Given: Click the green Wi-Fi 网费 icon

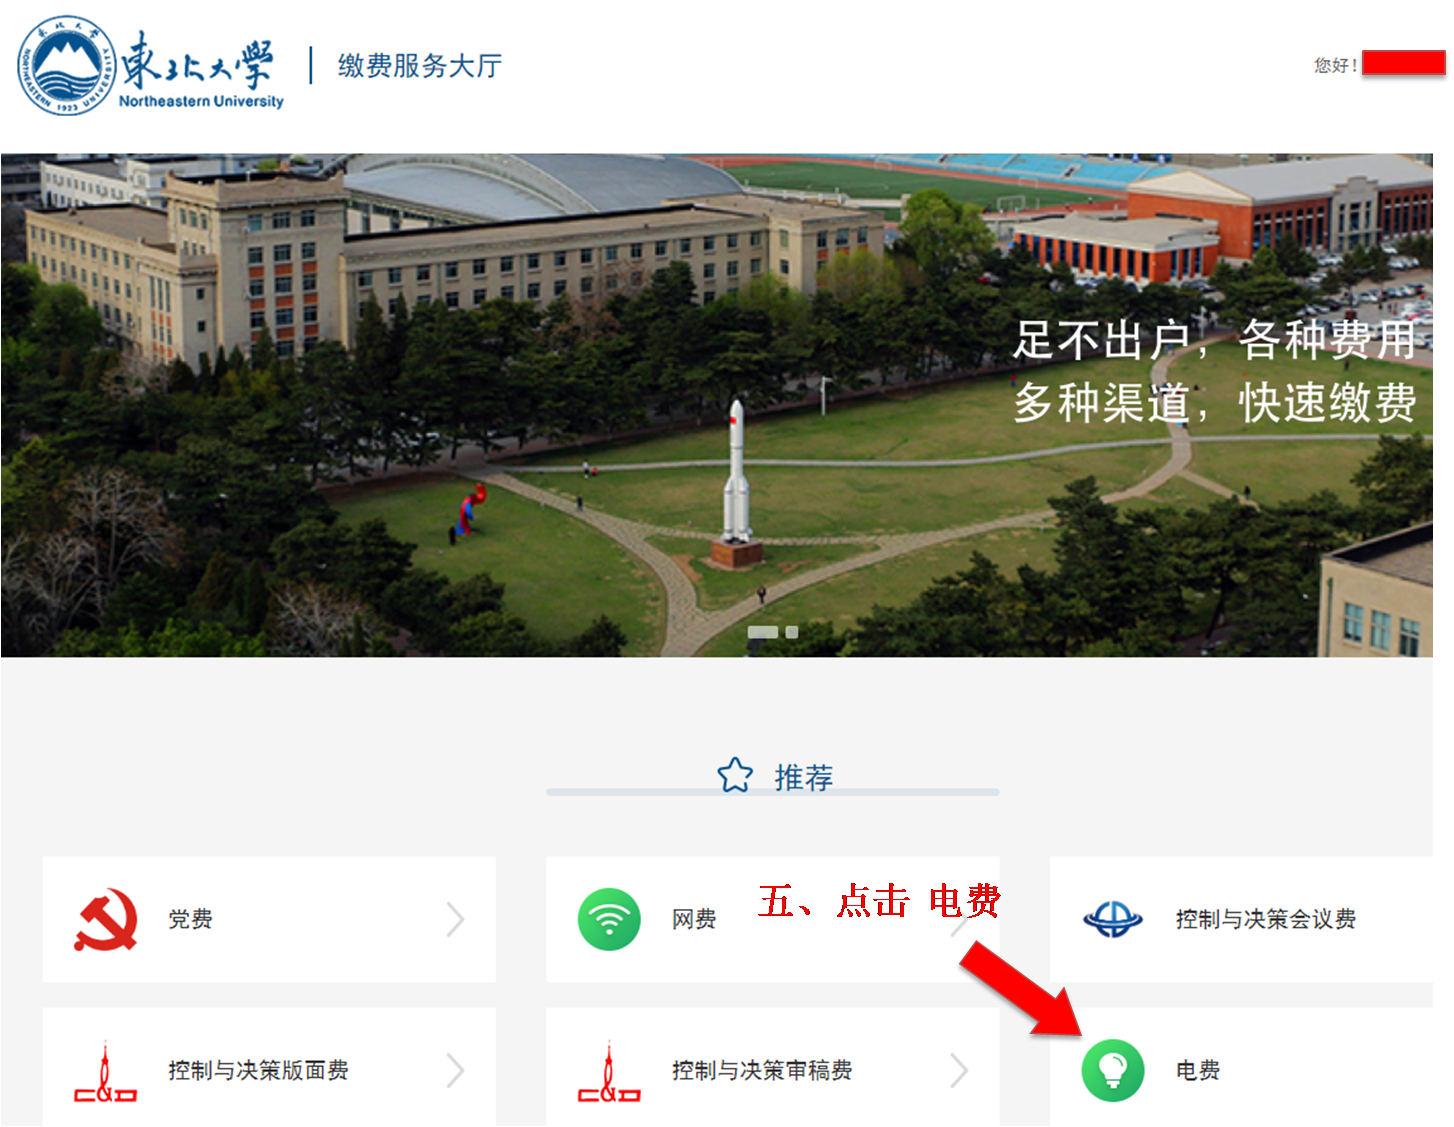Looking at the screenshot, I should 609,919.
